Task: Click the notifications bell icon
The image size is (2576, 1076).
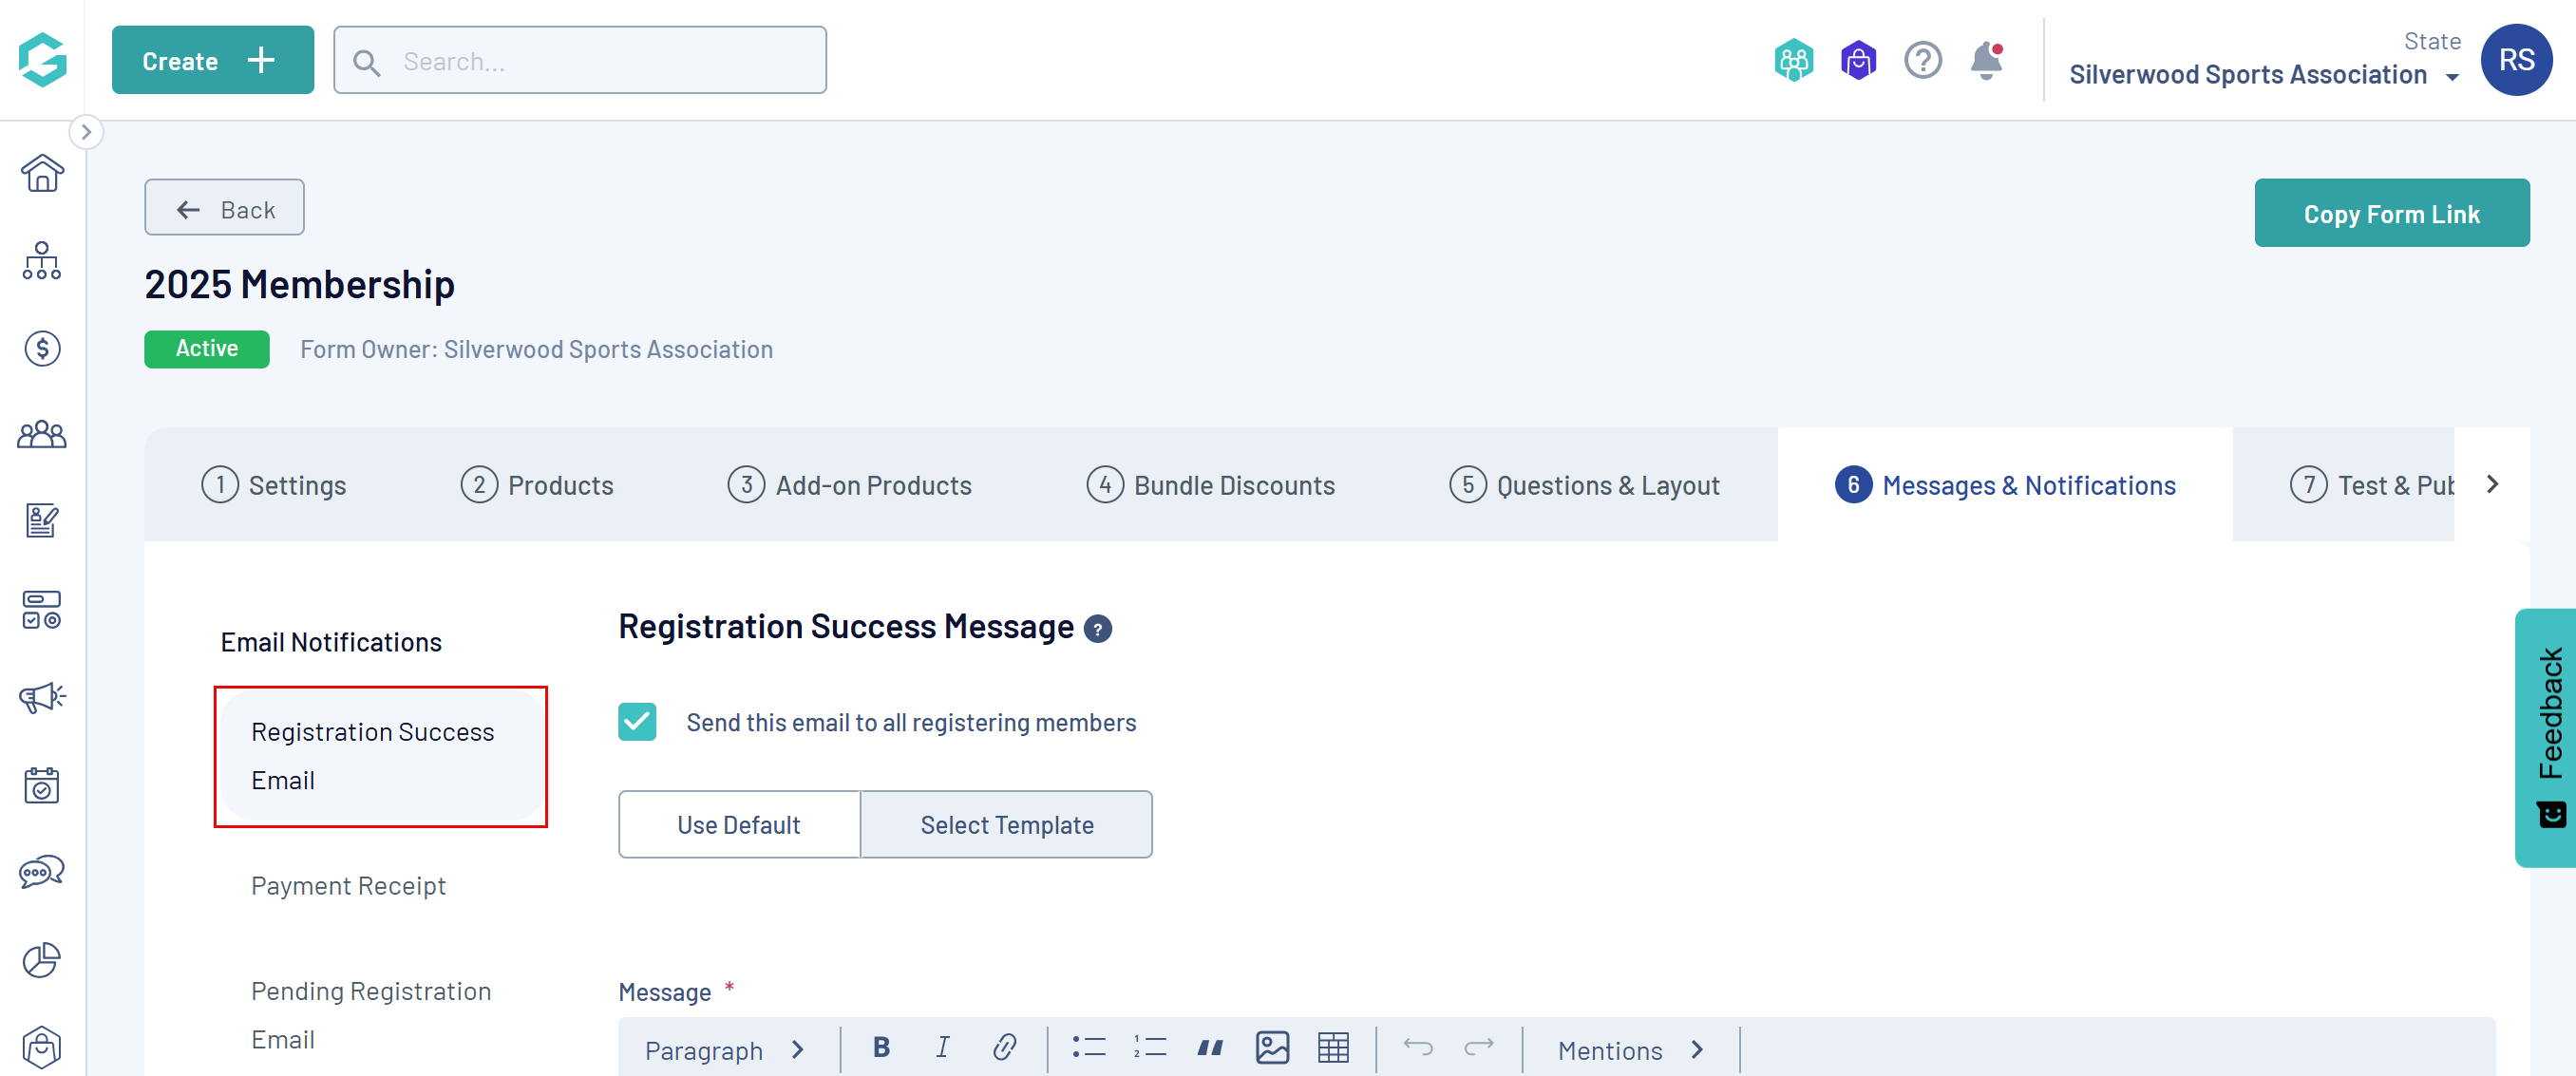Action: [x=1985, y=61]
